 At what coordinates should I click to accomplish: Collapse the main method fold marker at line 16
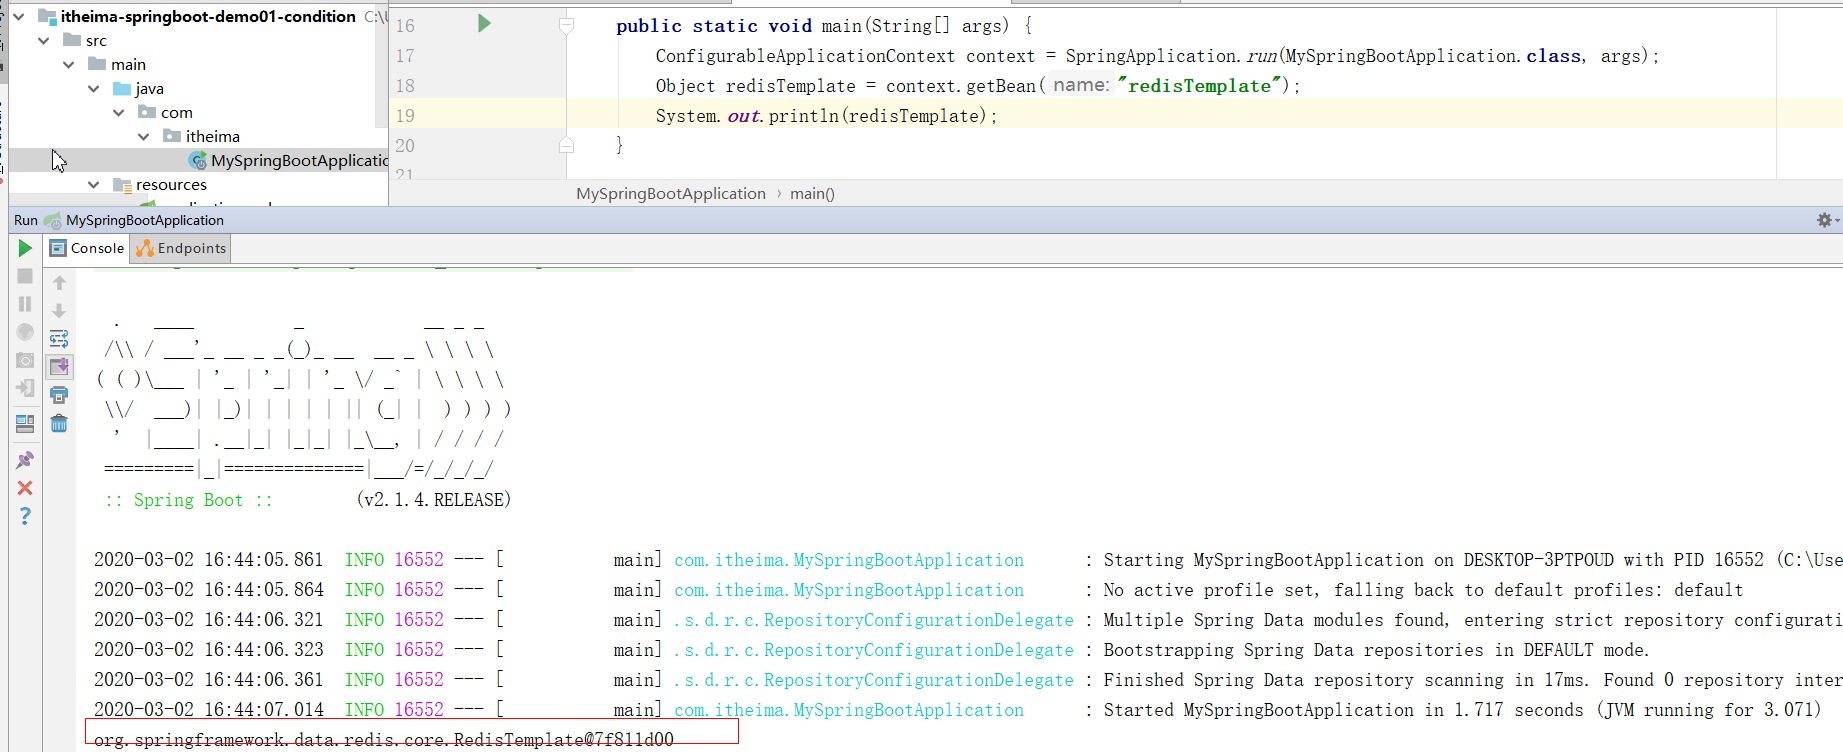click(566, 25)
